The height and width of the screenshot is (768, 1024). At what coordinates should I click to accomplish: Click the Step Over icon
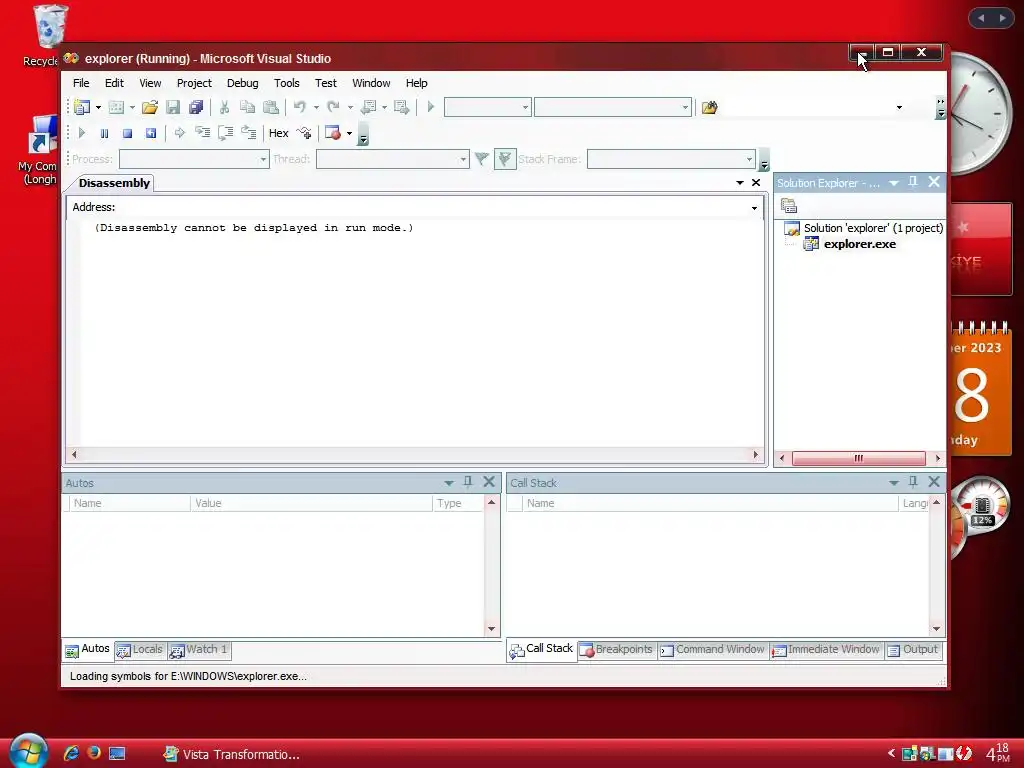click(x=225, y=133)
